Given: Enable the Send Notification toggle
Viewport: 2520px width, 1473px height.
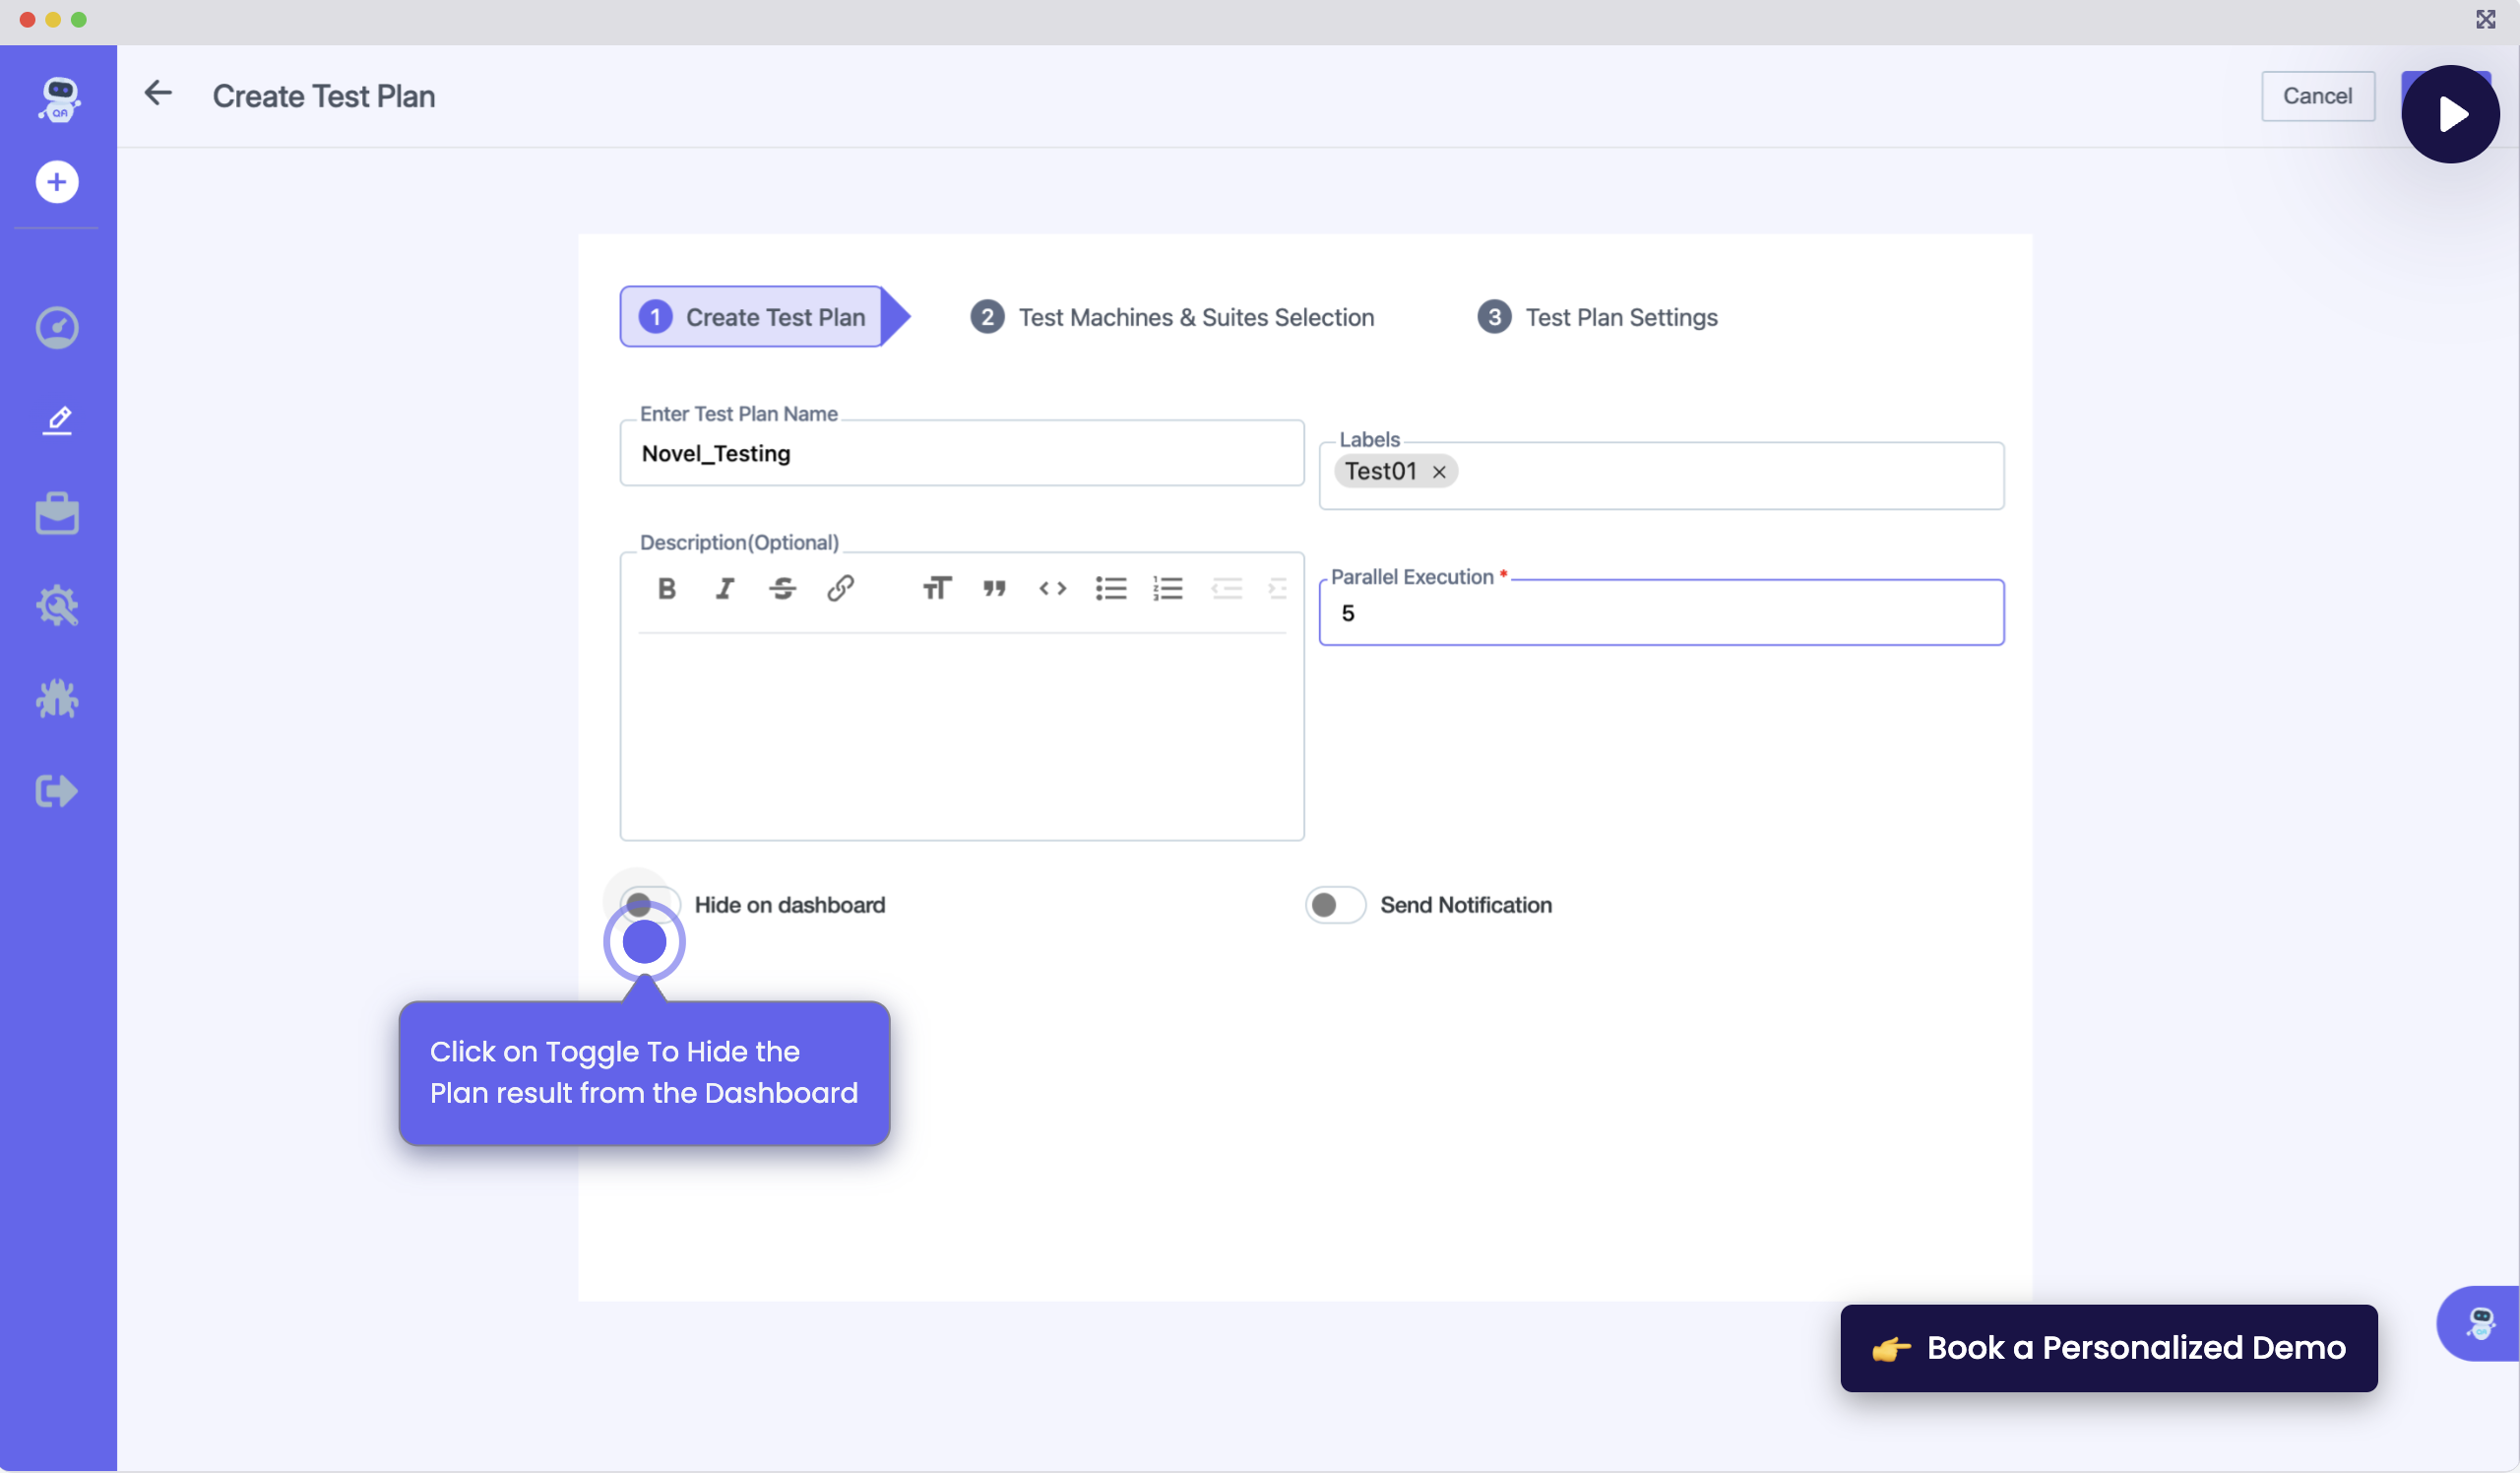Looking at the screenshot, I should (x=1335, y=905).
